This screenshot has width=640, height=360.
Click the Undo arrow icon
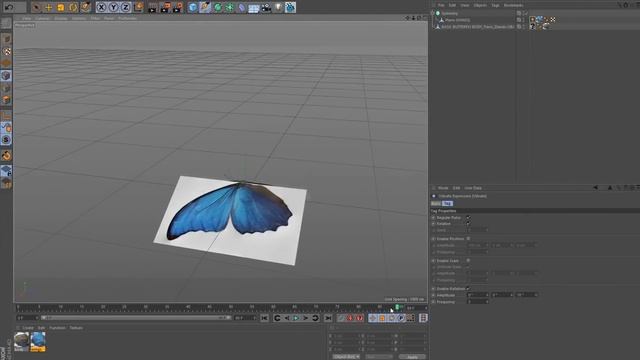(9, 7)
